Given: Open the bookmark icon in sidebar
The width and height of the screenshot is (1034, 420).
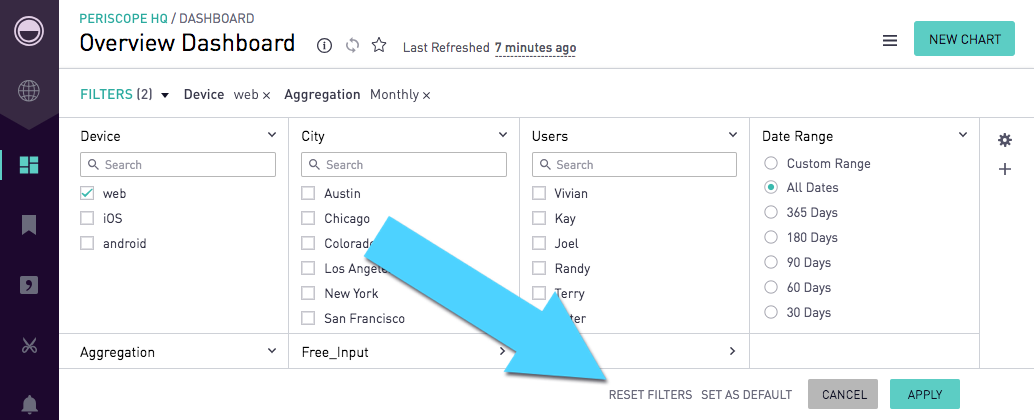Looking at the screenshot, I should pos(29,225).
